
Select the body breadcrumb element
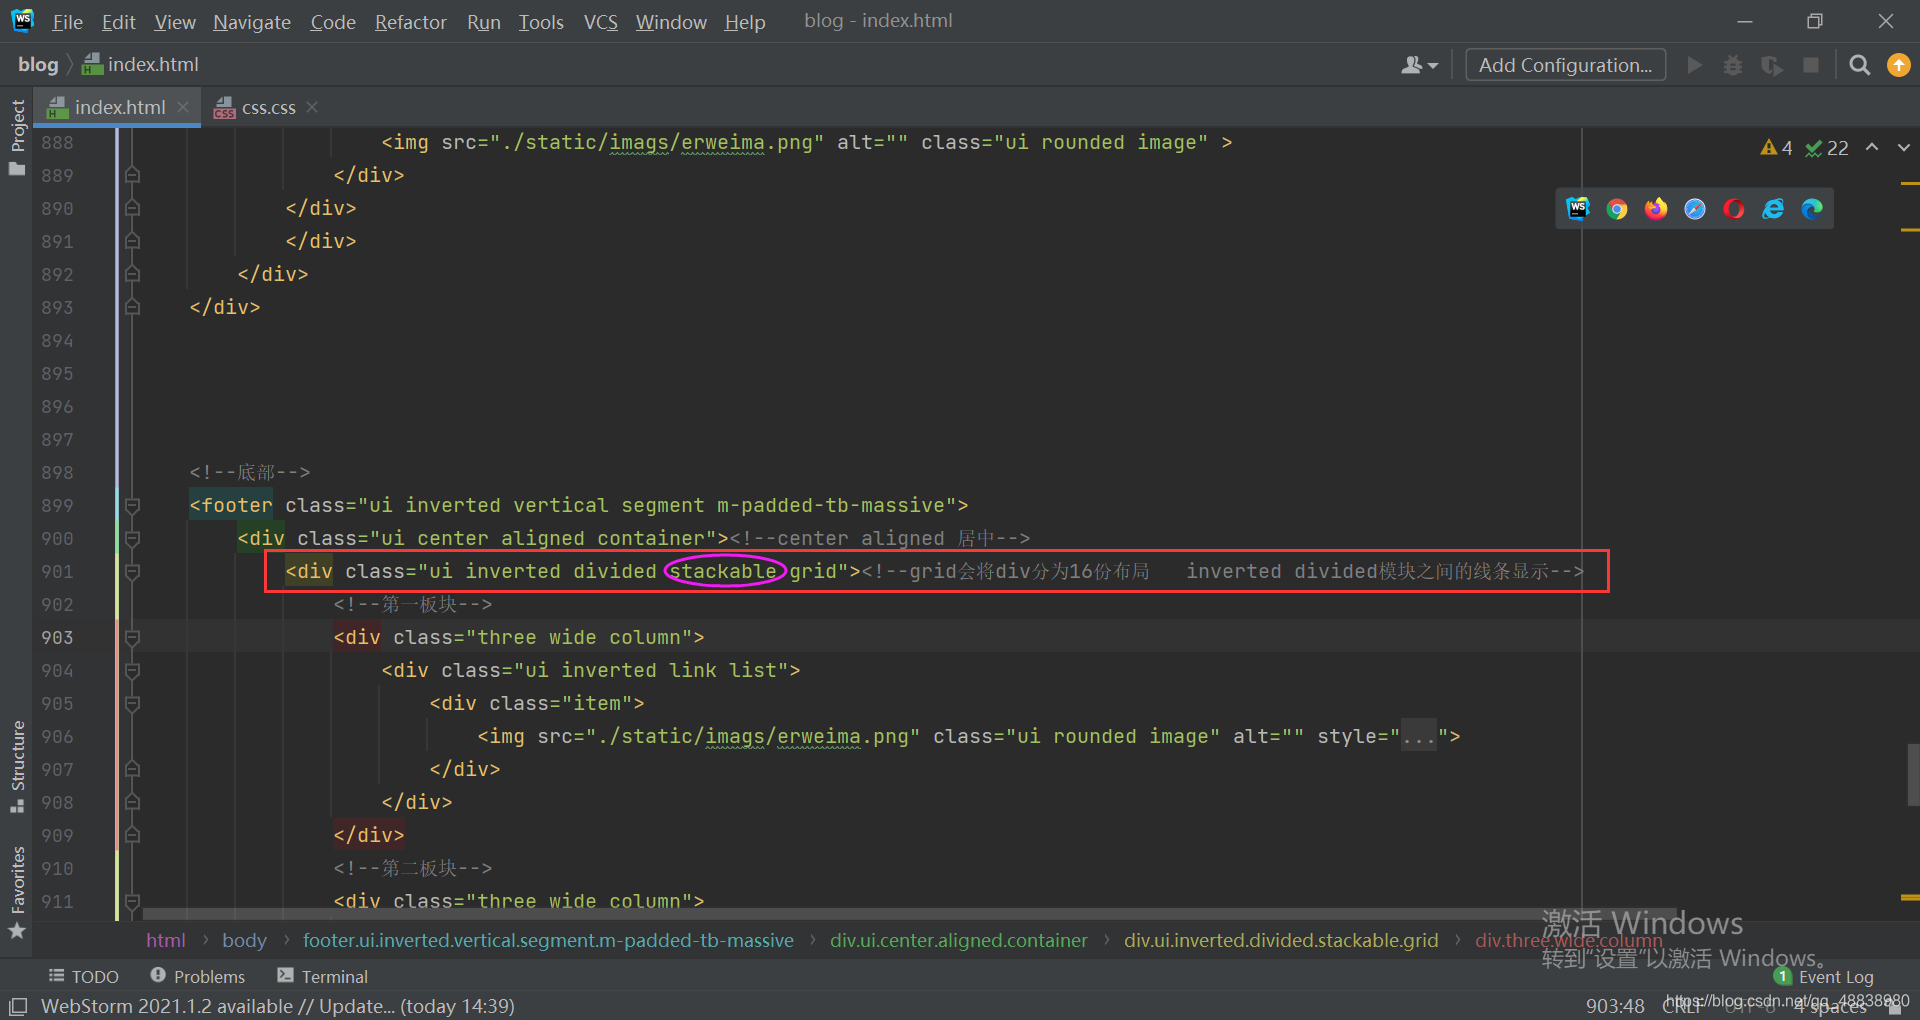click(244, 941)
